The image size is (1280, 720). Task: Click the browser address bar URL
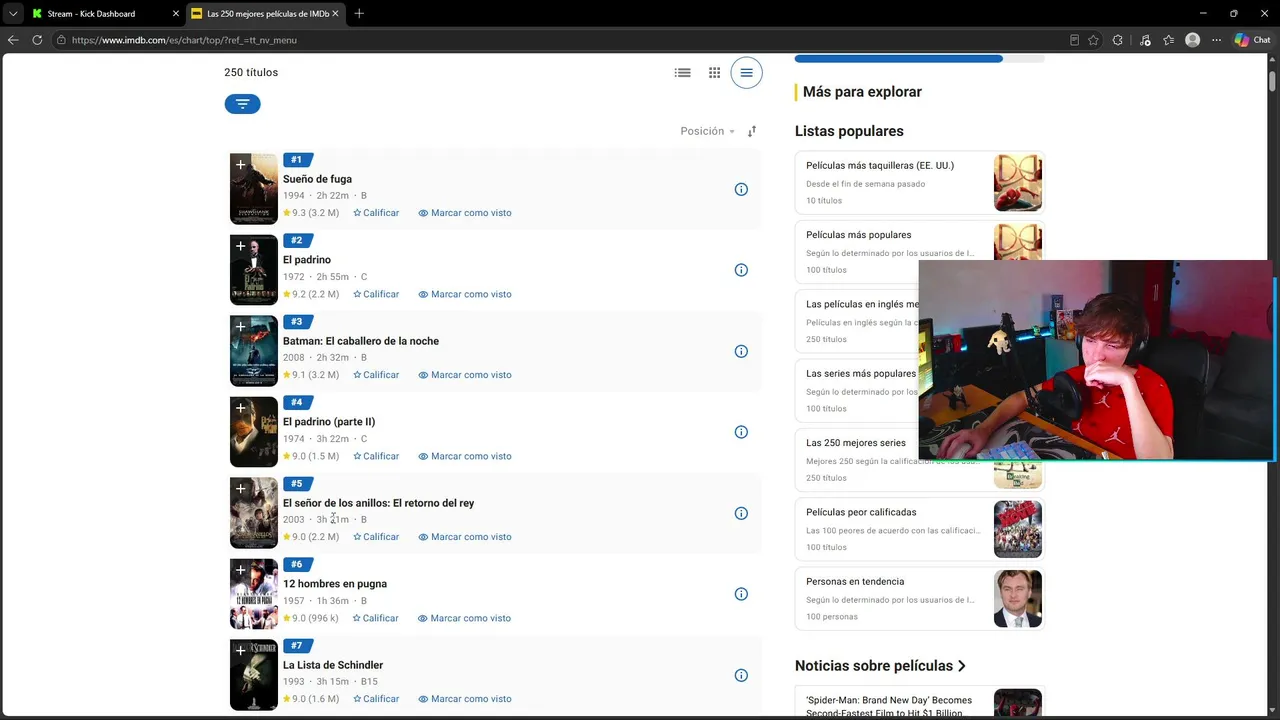(x=184, y=40)
